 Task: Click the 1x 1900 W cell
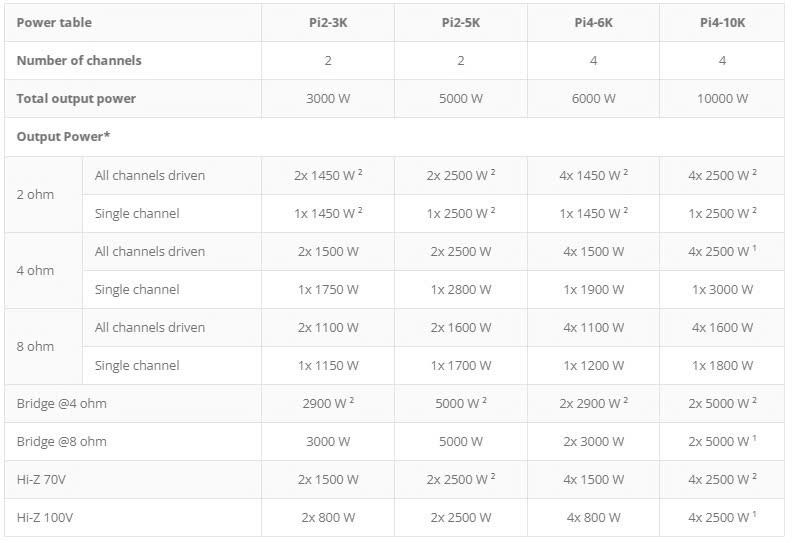593,289
